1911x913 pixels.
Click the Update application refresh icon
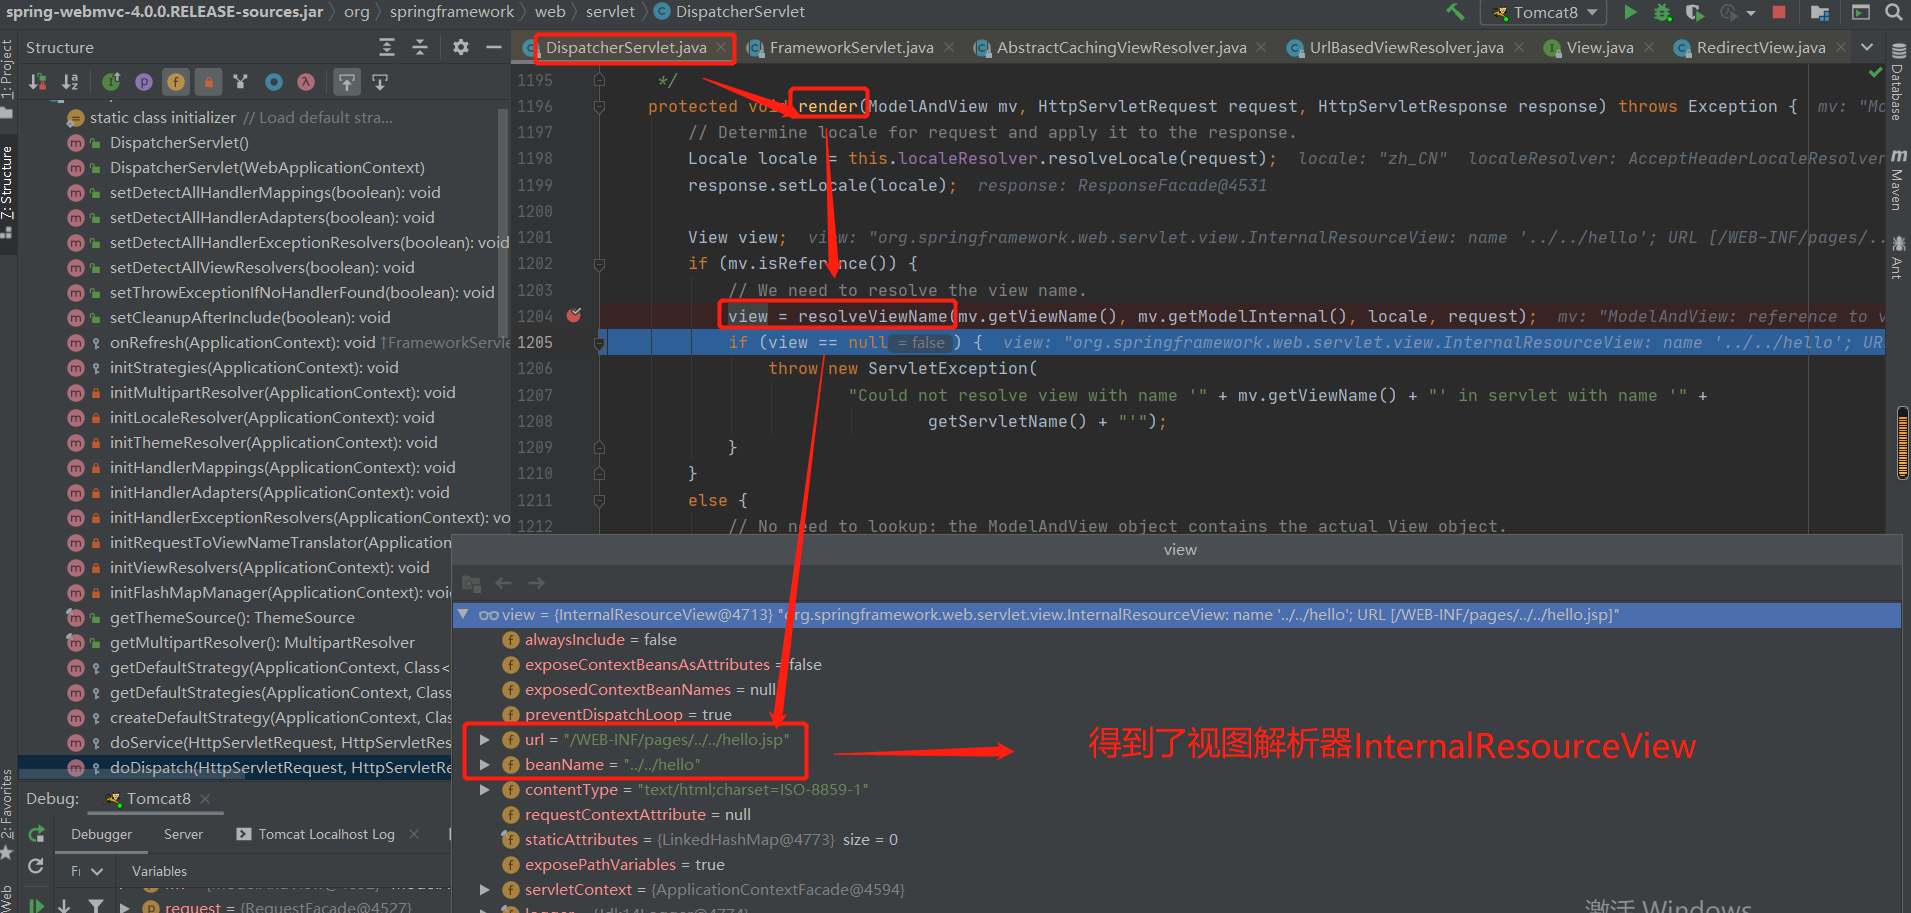36,866
